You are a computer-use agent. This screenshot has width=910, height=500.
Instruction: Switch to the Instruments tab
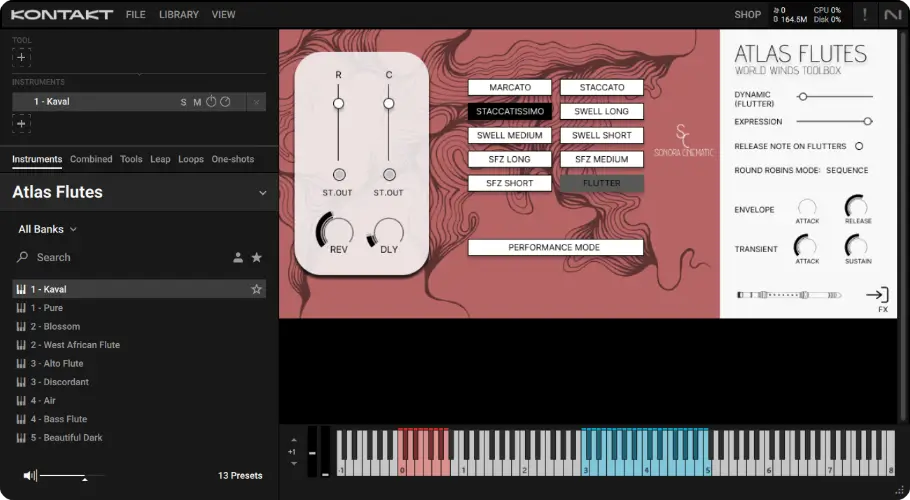pyautogui.click(x=37, y=159)
